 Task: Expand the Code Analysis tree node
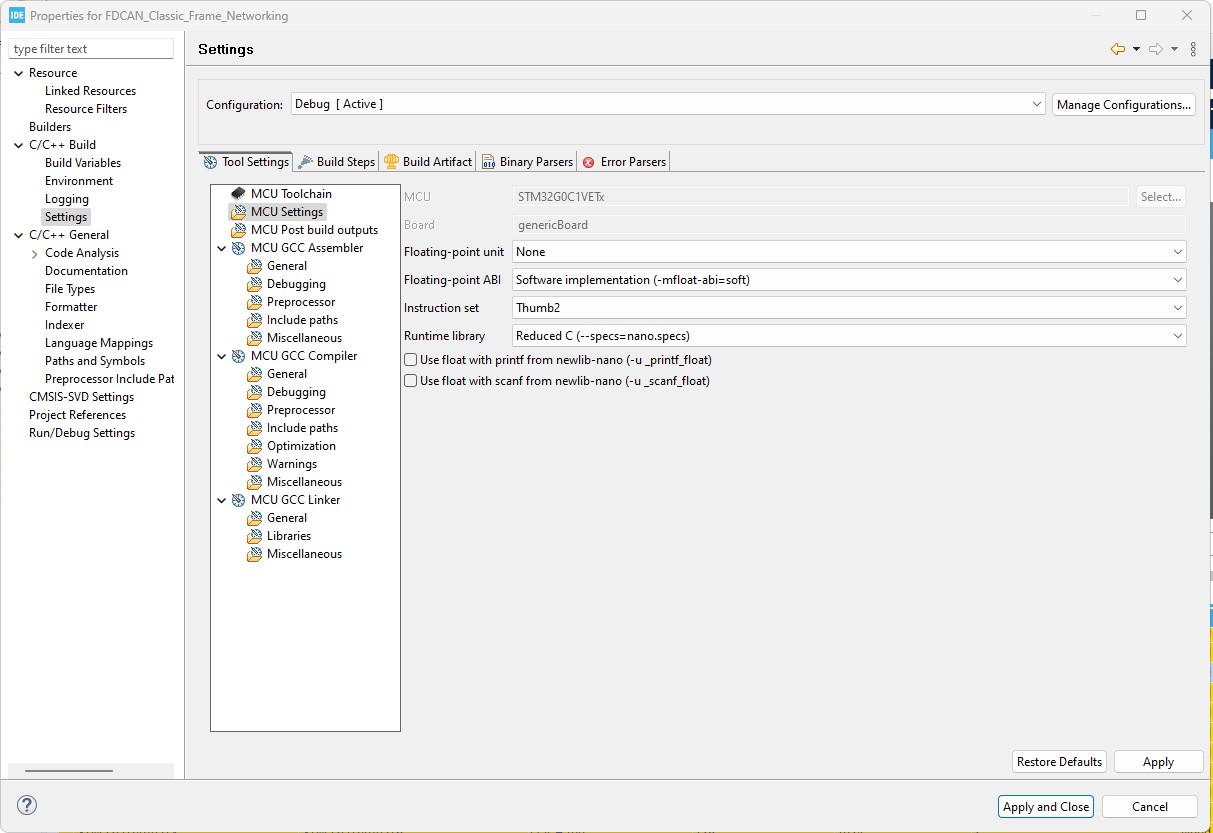tap(35, 254)
